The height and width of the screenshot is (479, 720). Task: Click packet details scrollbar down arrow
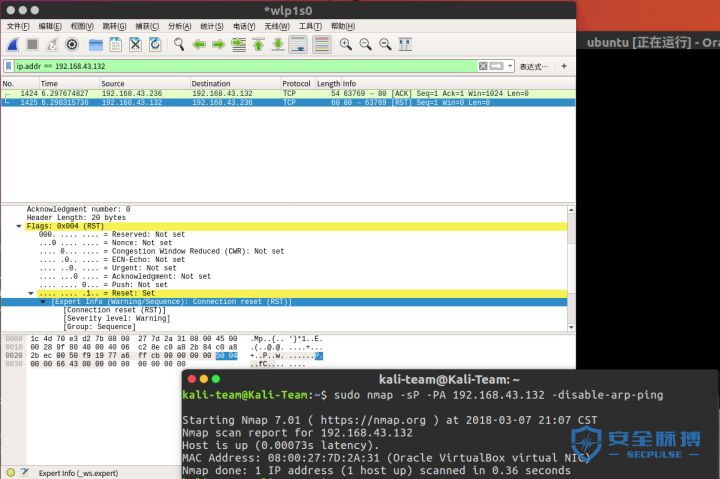571,327
